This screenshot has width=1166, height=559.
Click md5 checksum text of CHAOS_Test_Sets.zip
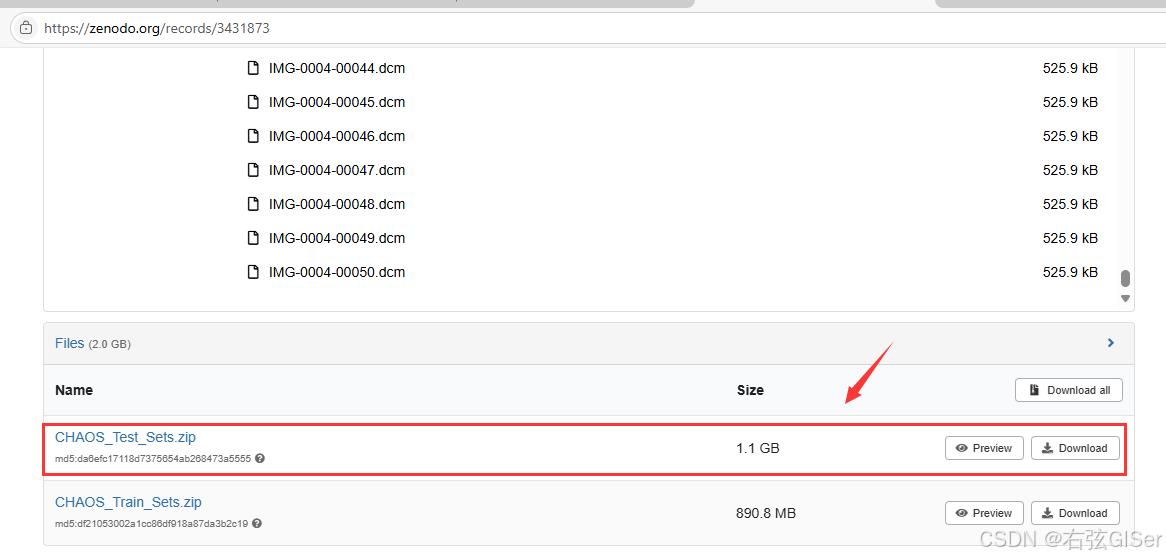(153, 459)
